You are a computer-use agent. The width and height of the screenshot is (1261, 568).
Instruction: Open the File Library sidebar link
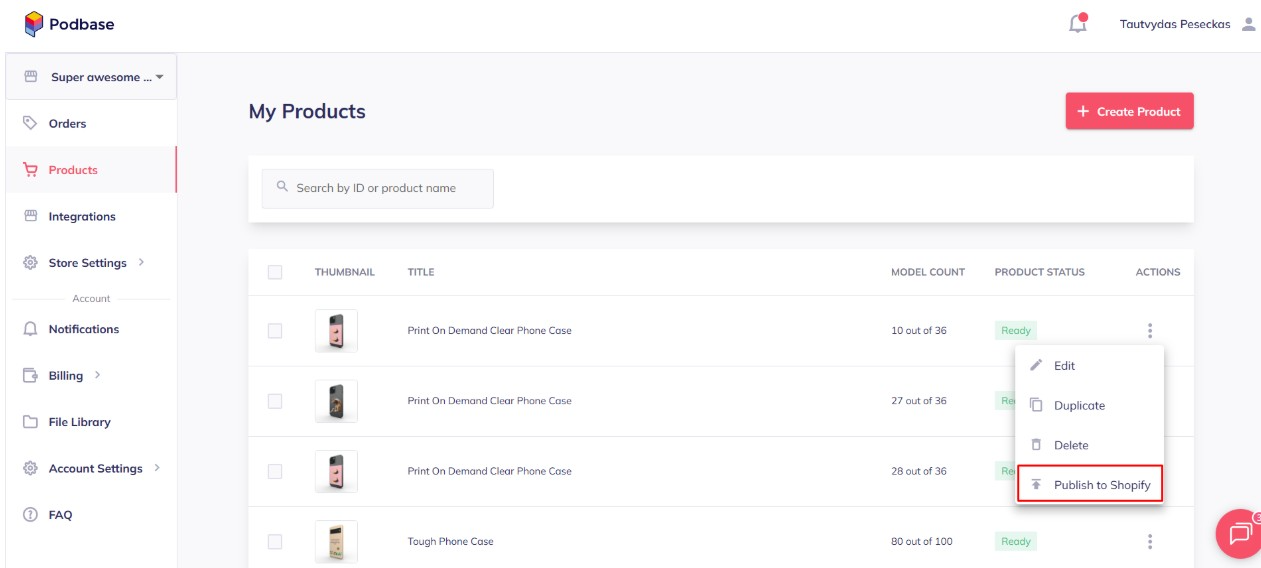(79, 422)
